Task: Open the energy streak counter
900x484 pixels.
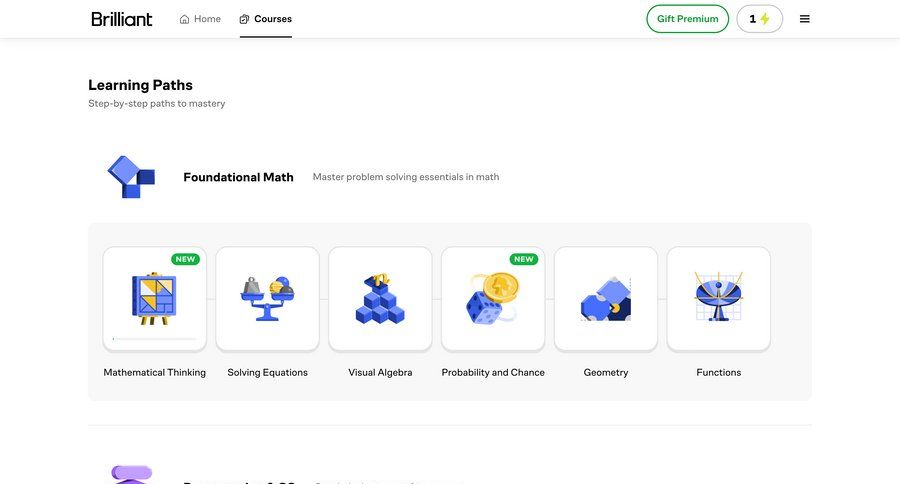Action: (x=760, y=19)
